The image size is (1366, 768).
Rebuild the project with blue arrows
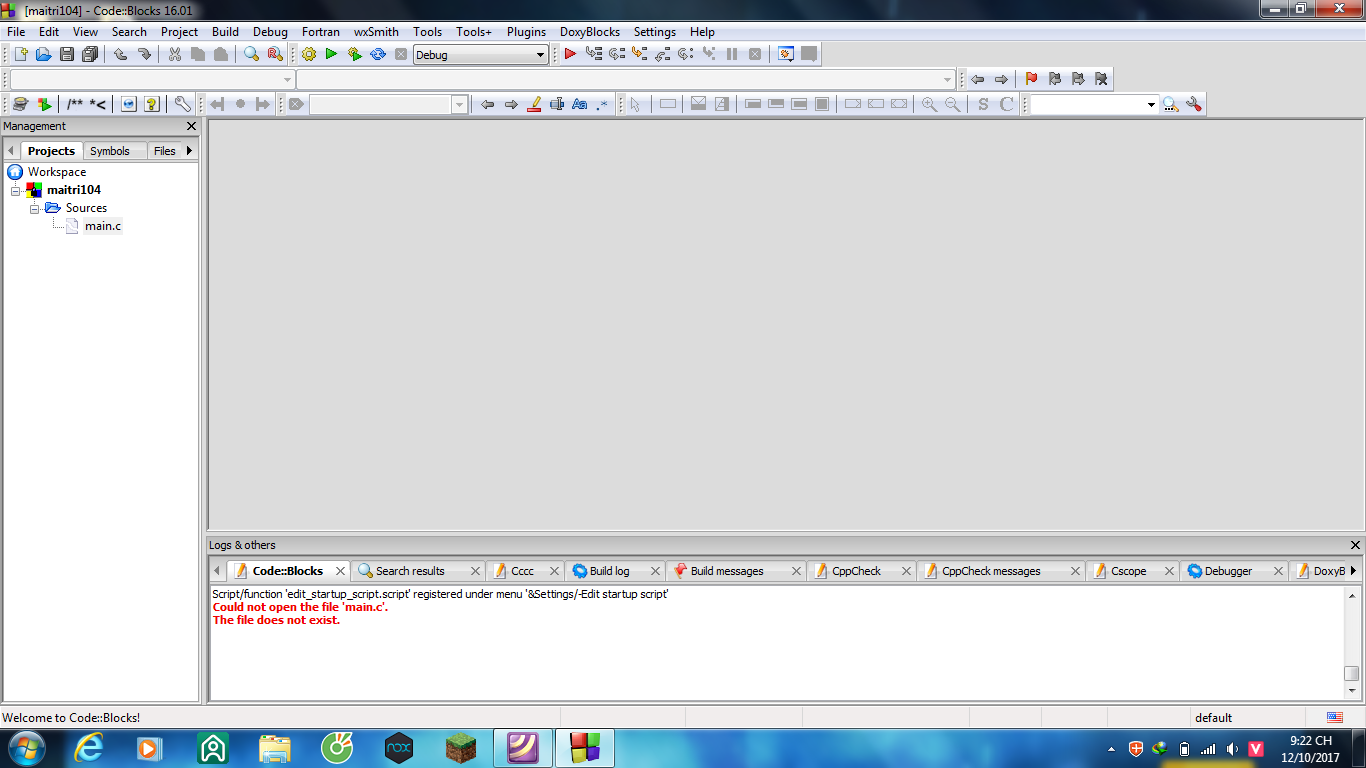pyautogui.click(x=378, y=54)
